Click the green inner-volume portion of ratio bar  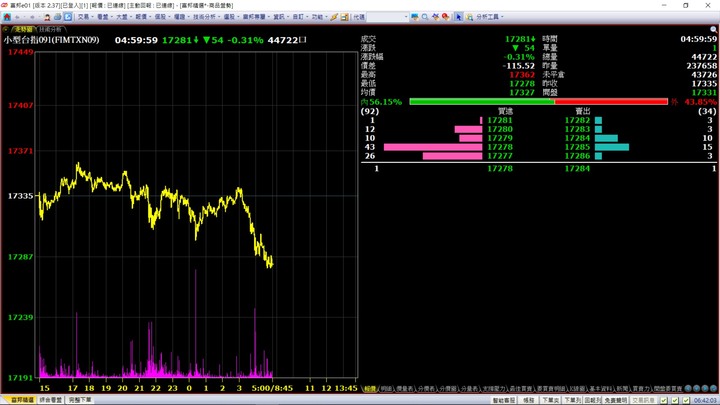482,101
